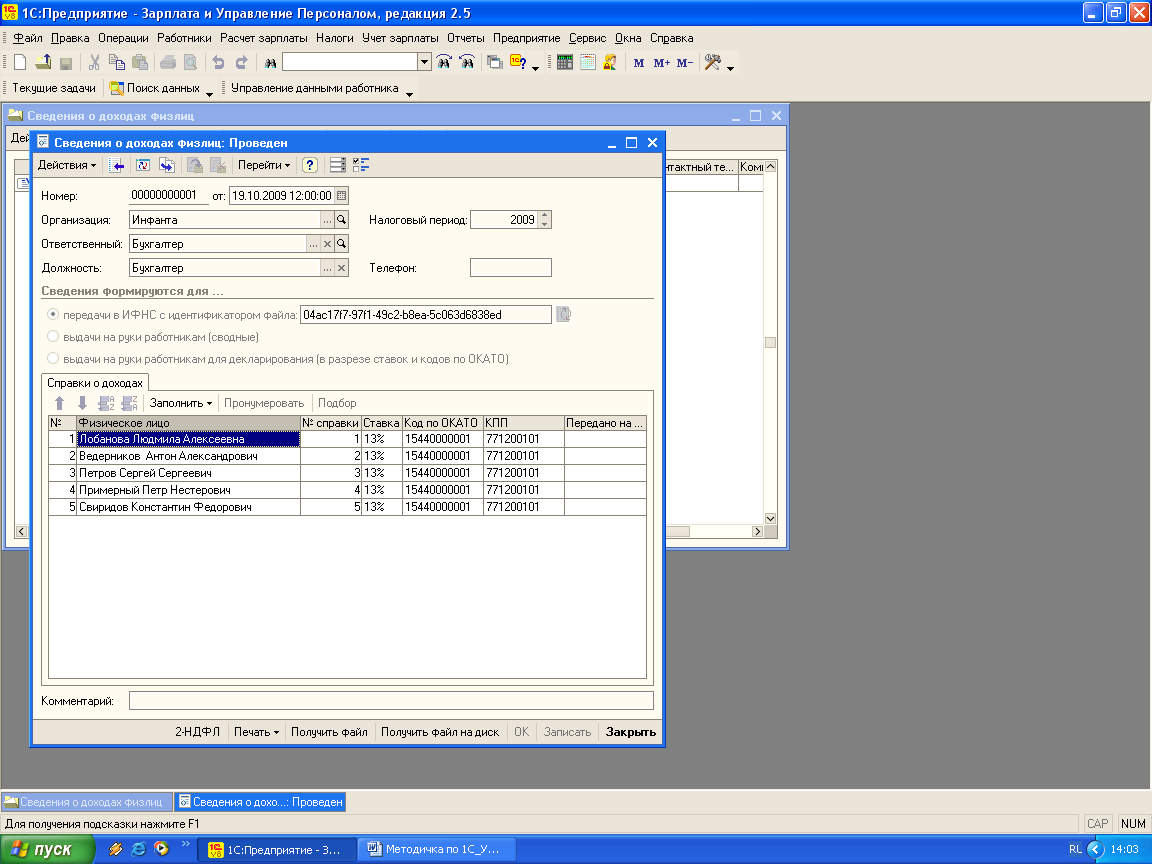Click the document help question mark icon
The height and width of the screenshot is (864, 1152).
[309, 165]
